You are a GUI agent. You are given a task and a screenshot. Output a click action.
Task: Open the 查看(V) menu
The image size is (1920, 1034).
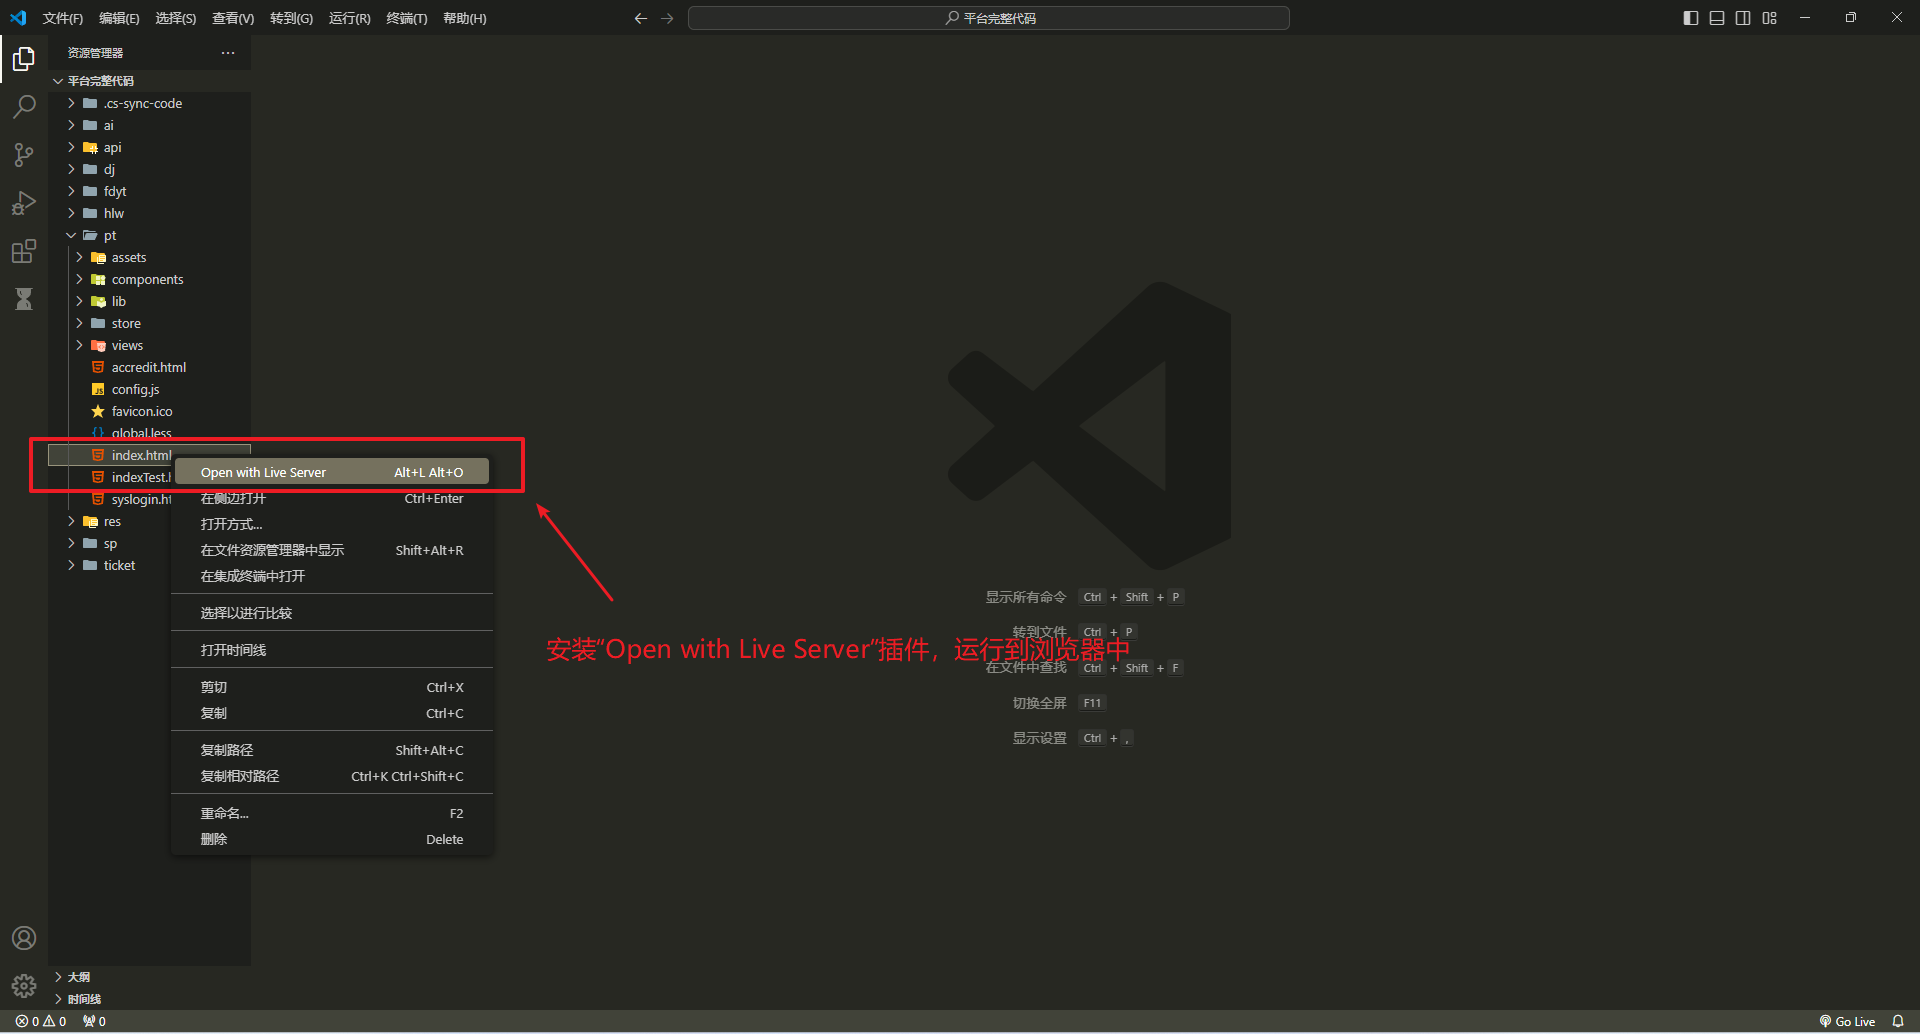point(233,18)
